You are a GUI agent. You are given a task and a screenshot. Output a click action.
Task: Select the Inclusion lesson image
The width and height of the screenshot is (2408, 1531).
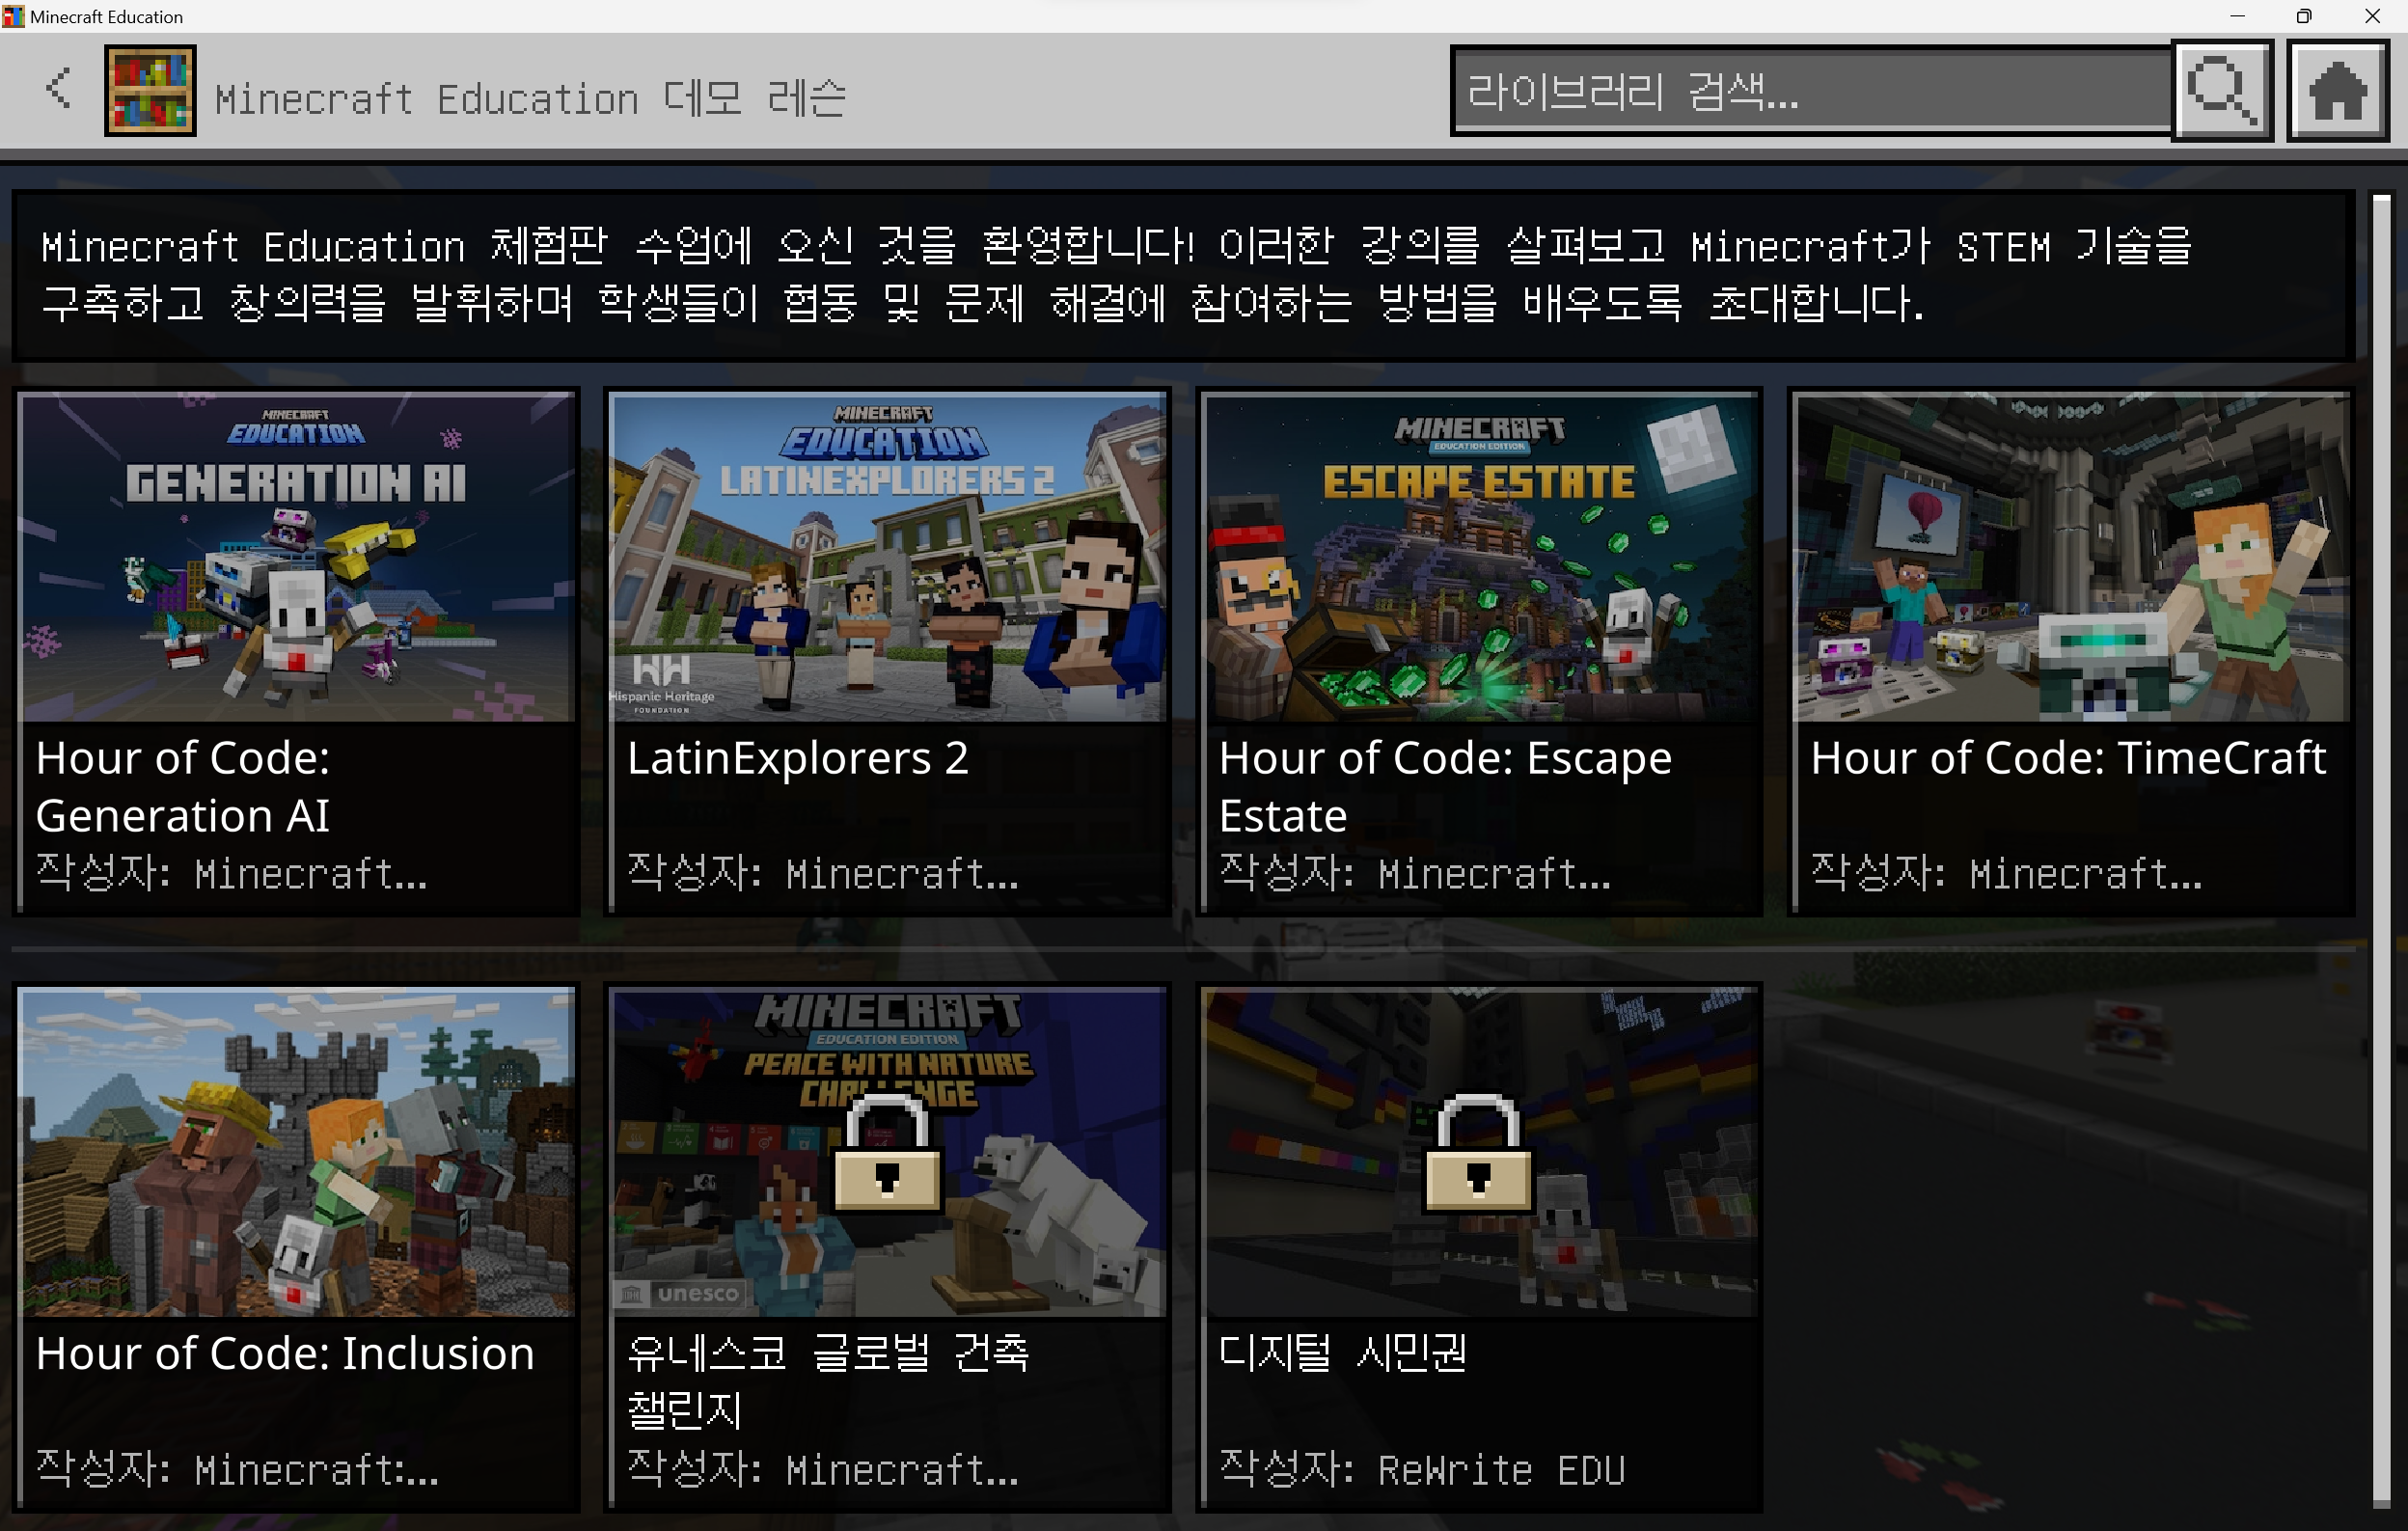[x=297, y=1152]
